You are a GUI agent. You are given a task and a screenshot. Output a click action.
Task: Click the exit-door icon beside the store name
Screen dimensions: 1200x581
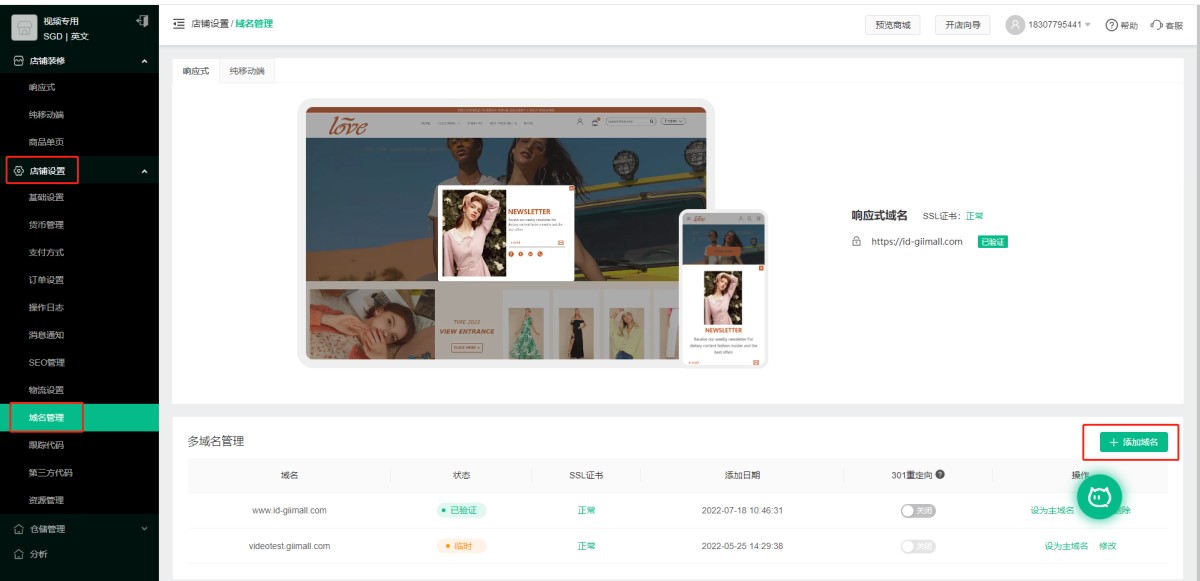pos(141,20)
